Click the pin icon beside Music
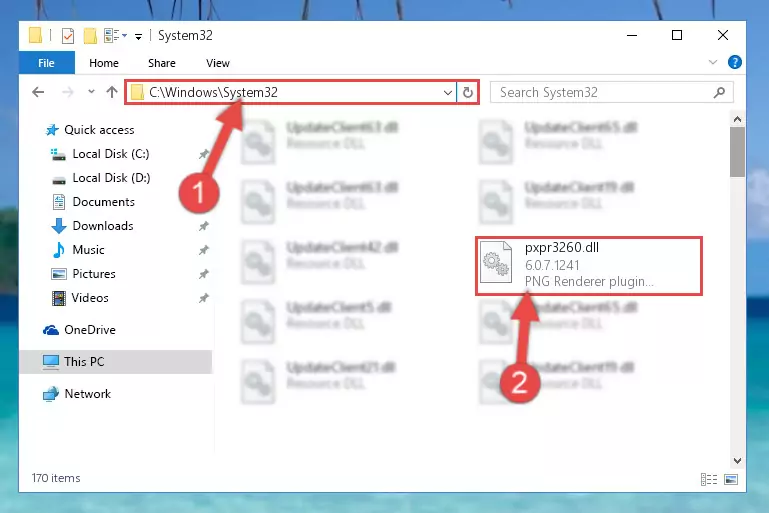This screenshot has height=513, width=769. coord(204,250)
